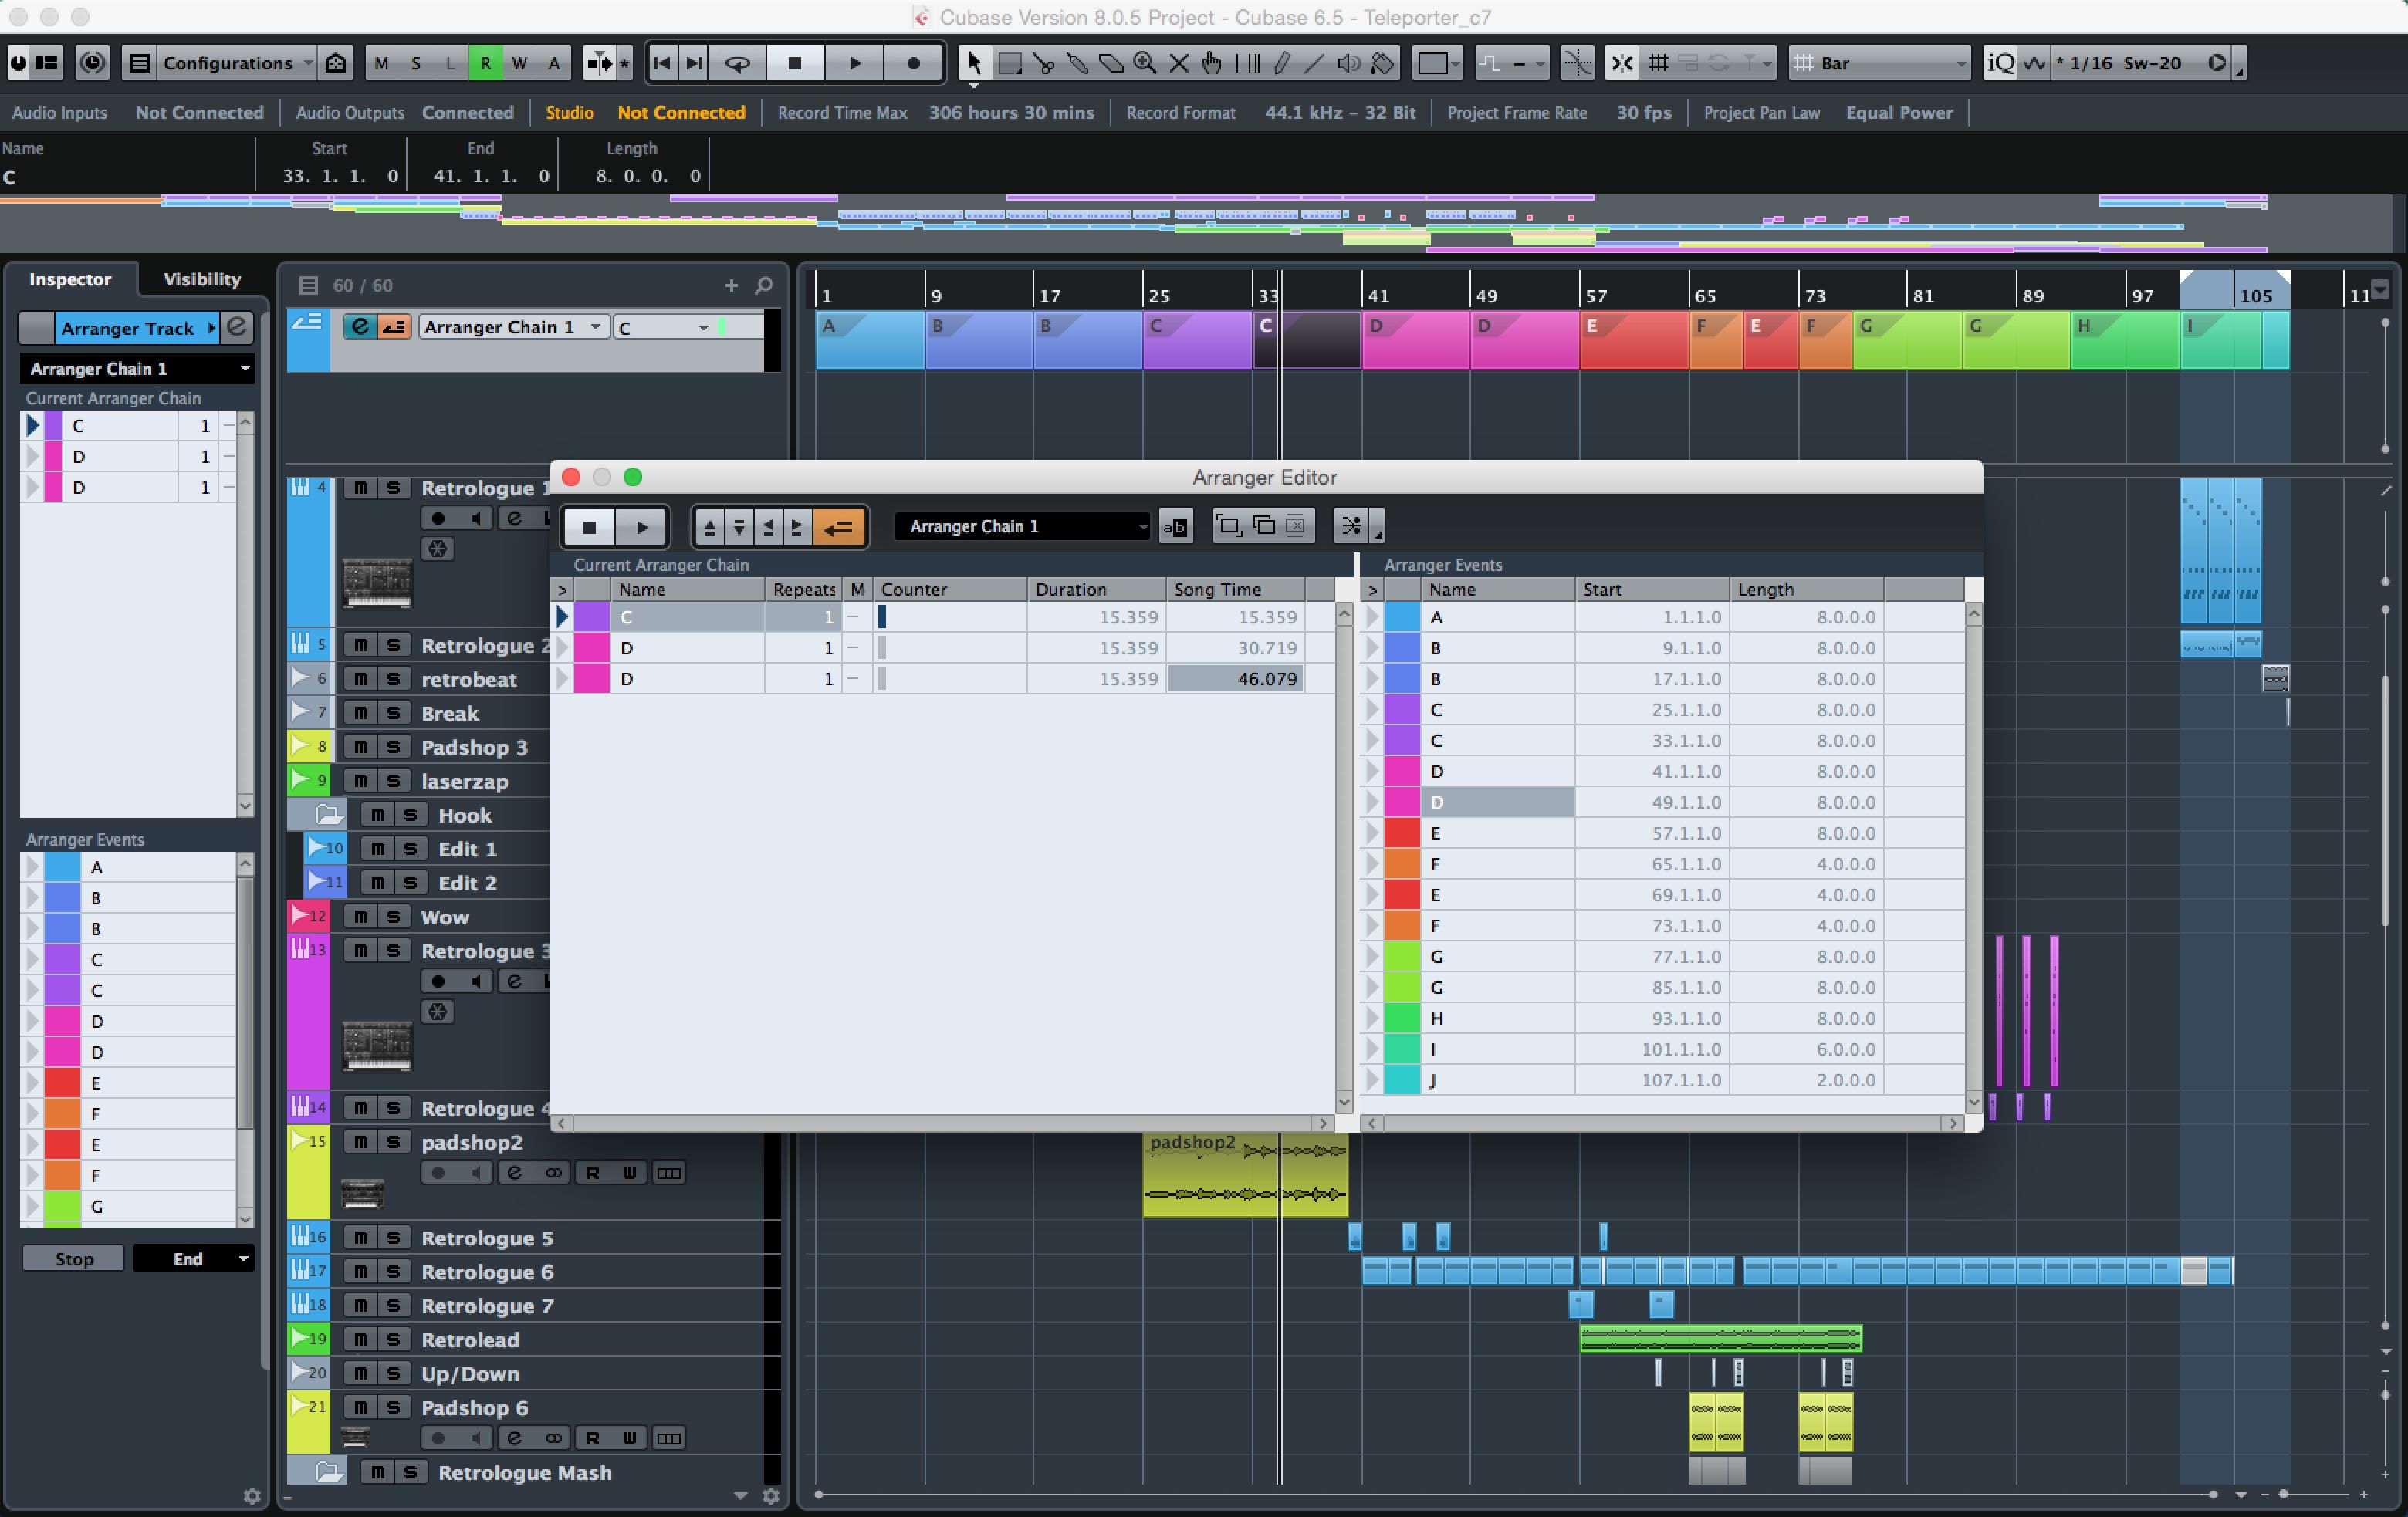Toggle Activate Arranger Mode orange button in editor
The image size is (2408, 1517).
pyautogui.click(x=839, y=527)
